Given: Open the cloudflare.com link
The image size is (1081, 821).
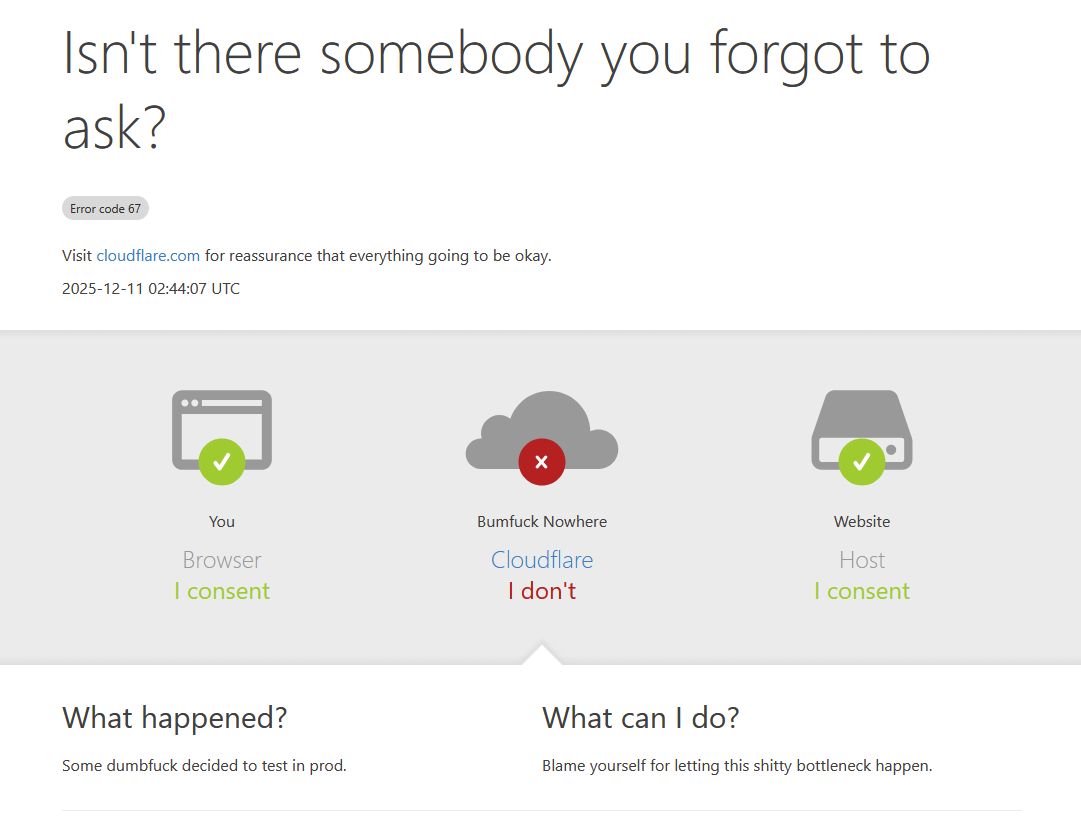Looking at the screenshot, I should 148,256.
